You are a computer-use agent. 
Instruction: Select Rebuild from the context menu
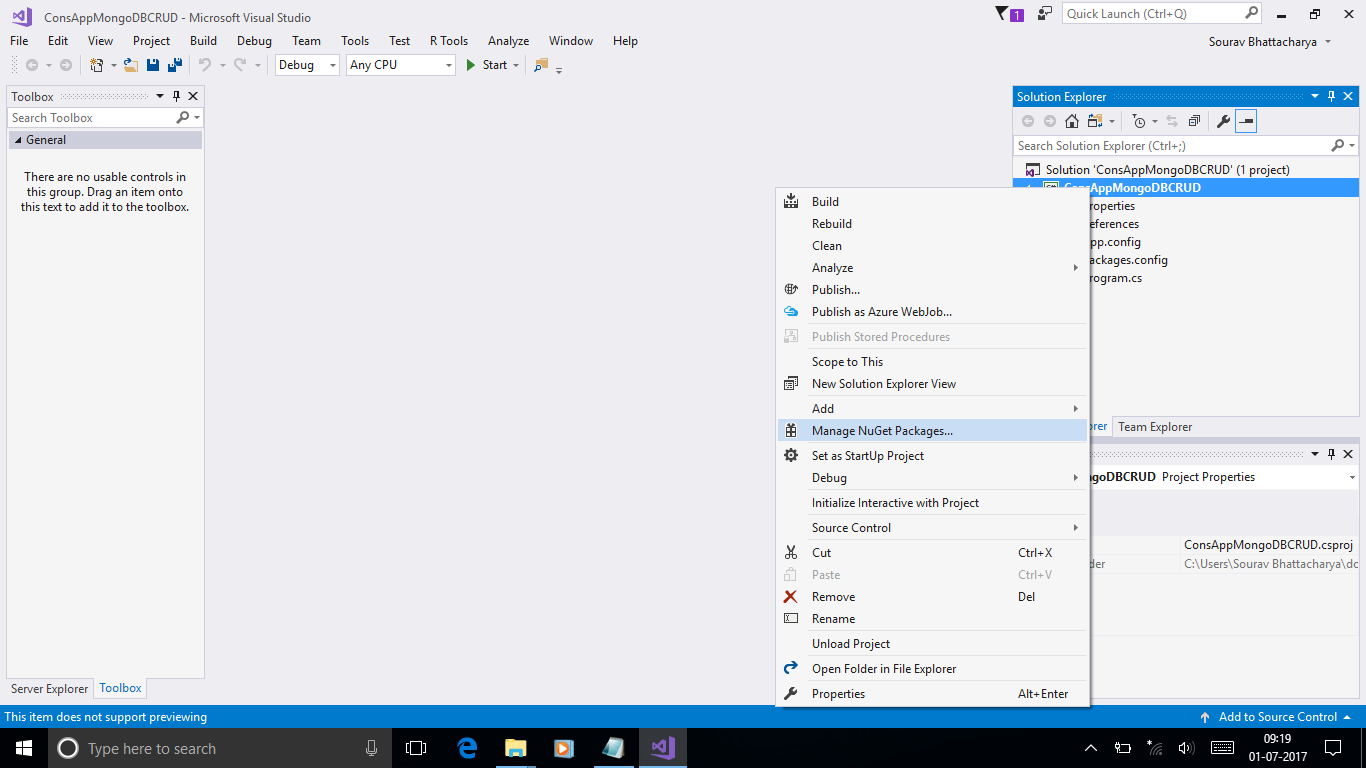933,223
